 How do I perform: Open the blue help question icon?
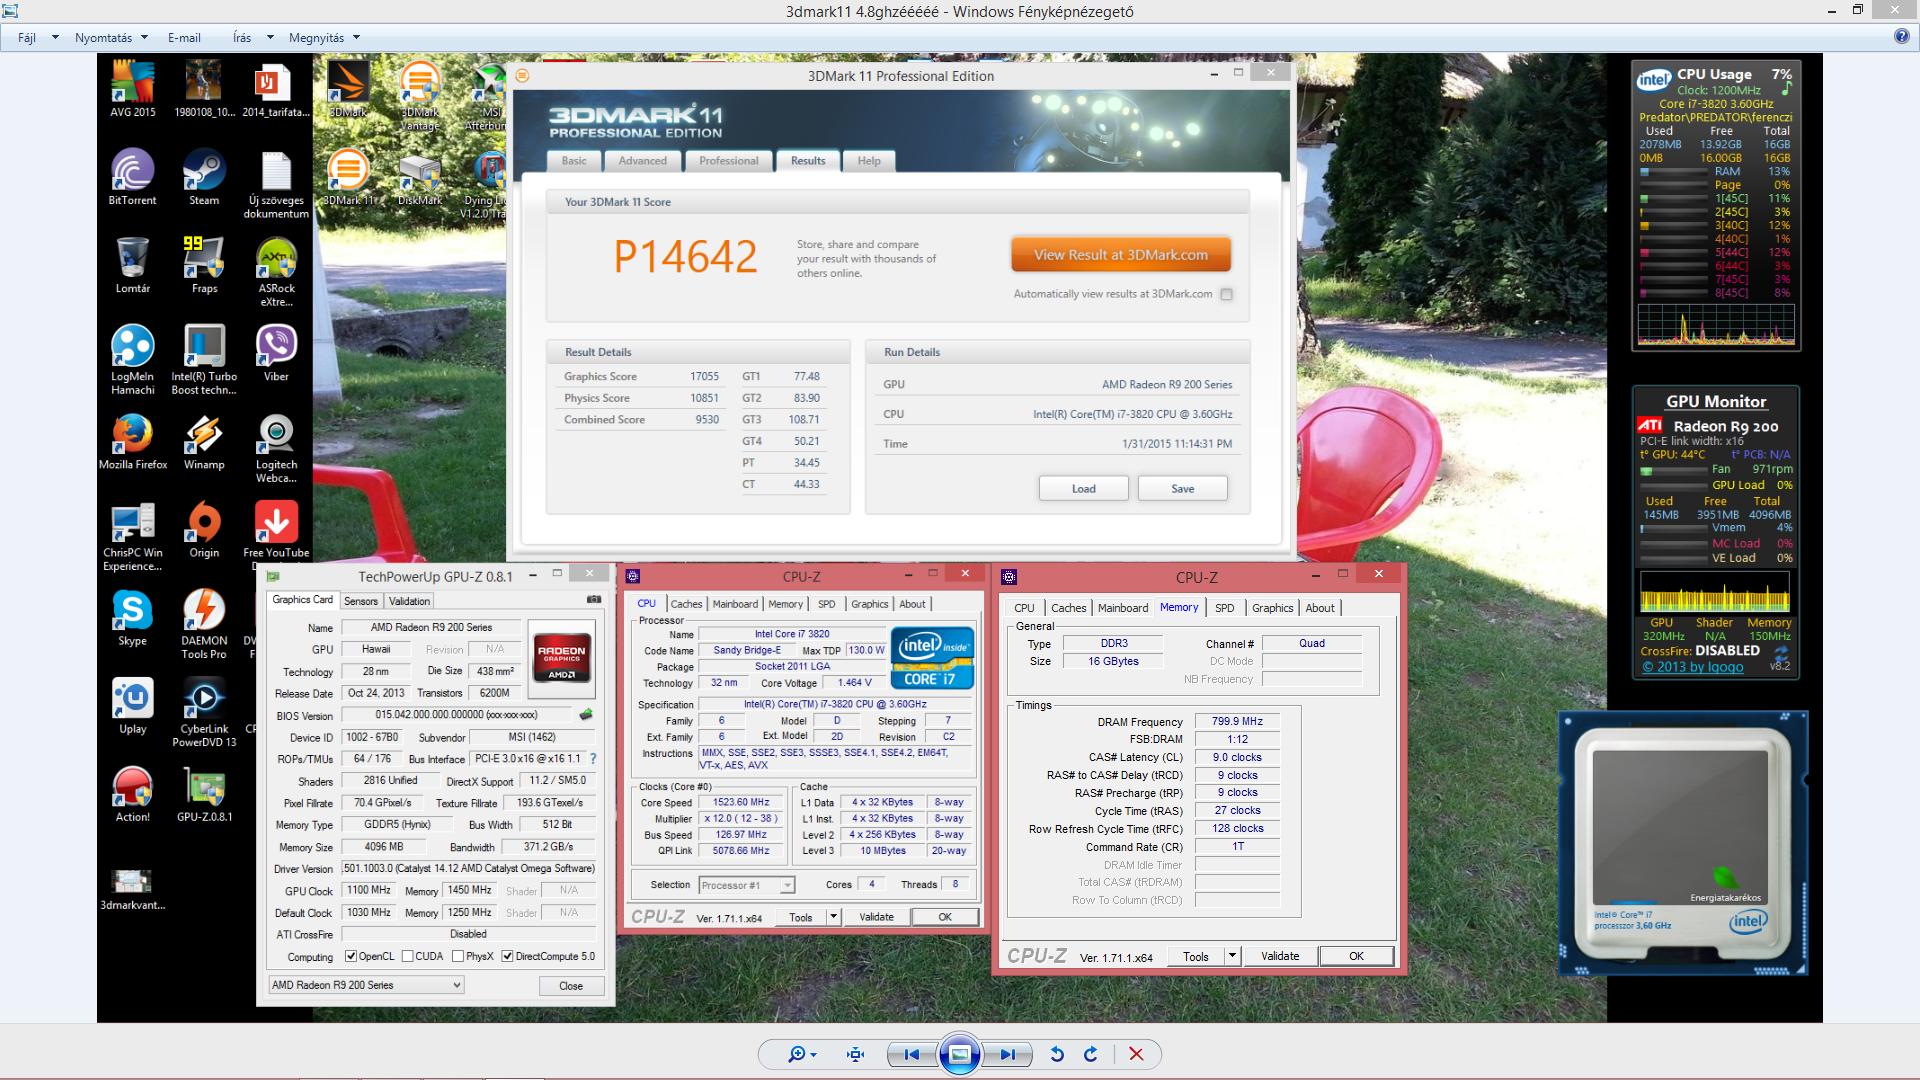[x=1901, y=37]
